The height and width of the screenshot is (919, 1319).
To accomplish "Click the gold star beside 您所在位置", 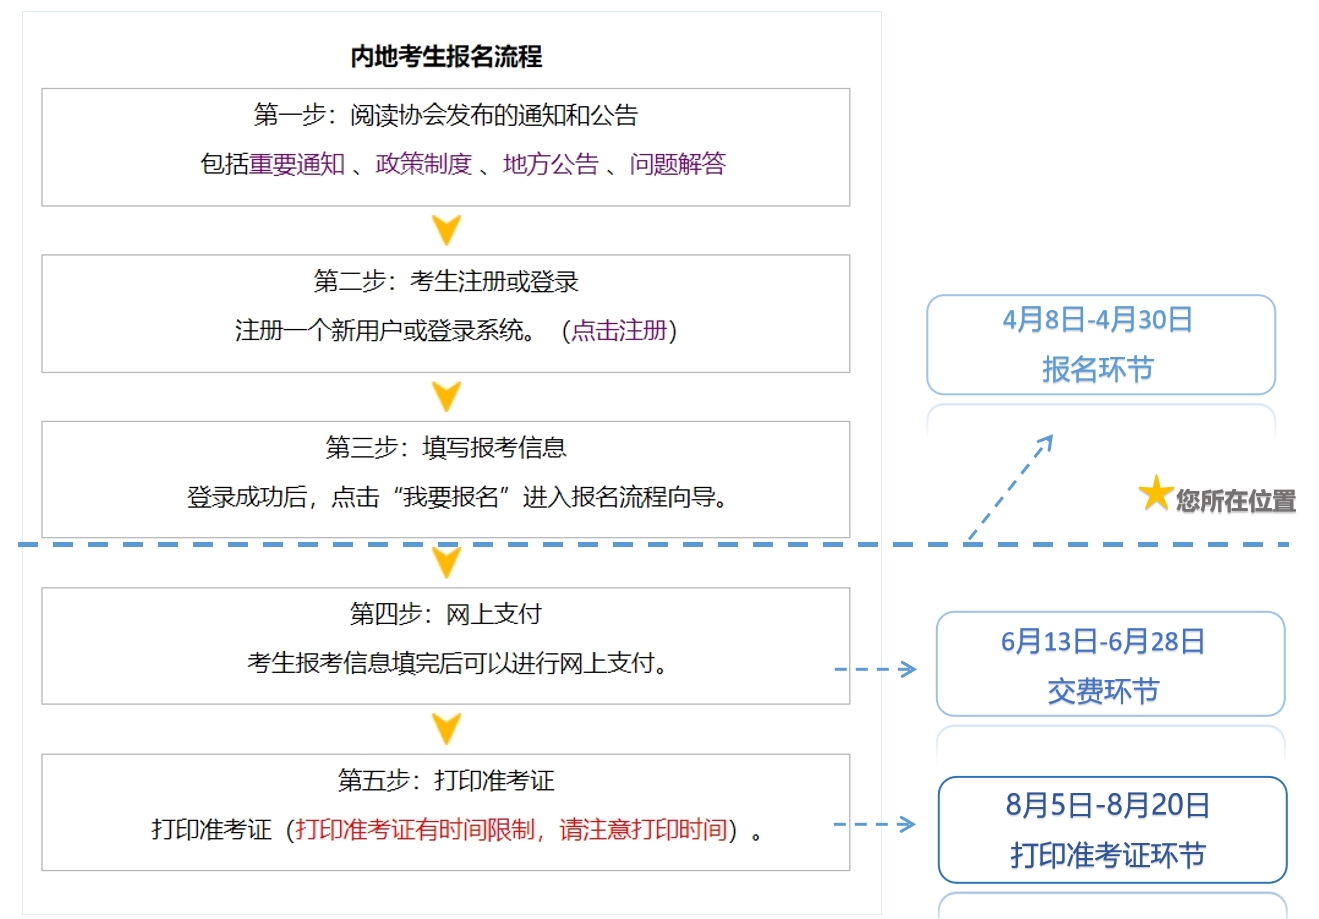I will click(x=1155, y=494).
